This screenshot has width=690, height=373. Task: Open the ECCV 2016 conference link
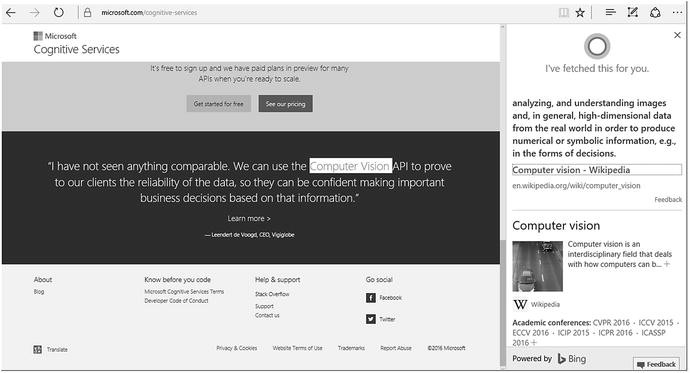pyautogui.click(x=531, y=333)
